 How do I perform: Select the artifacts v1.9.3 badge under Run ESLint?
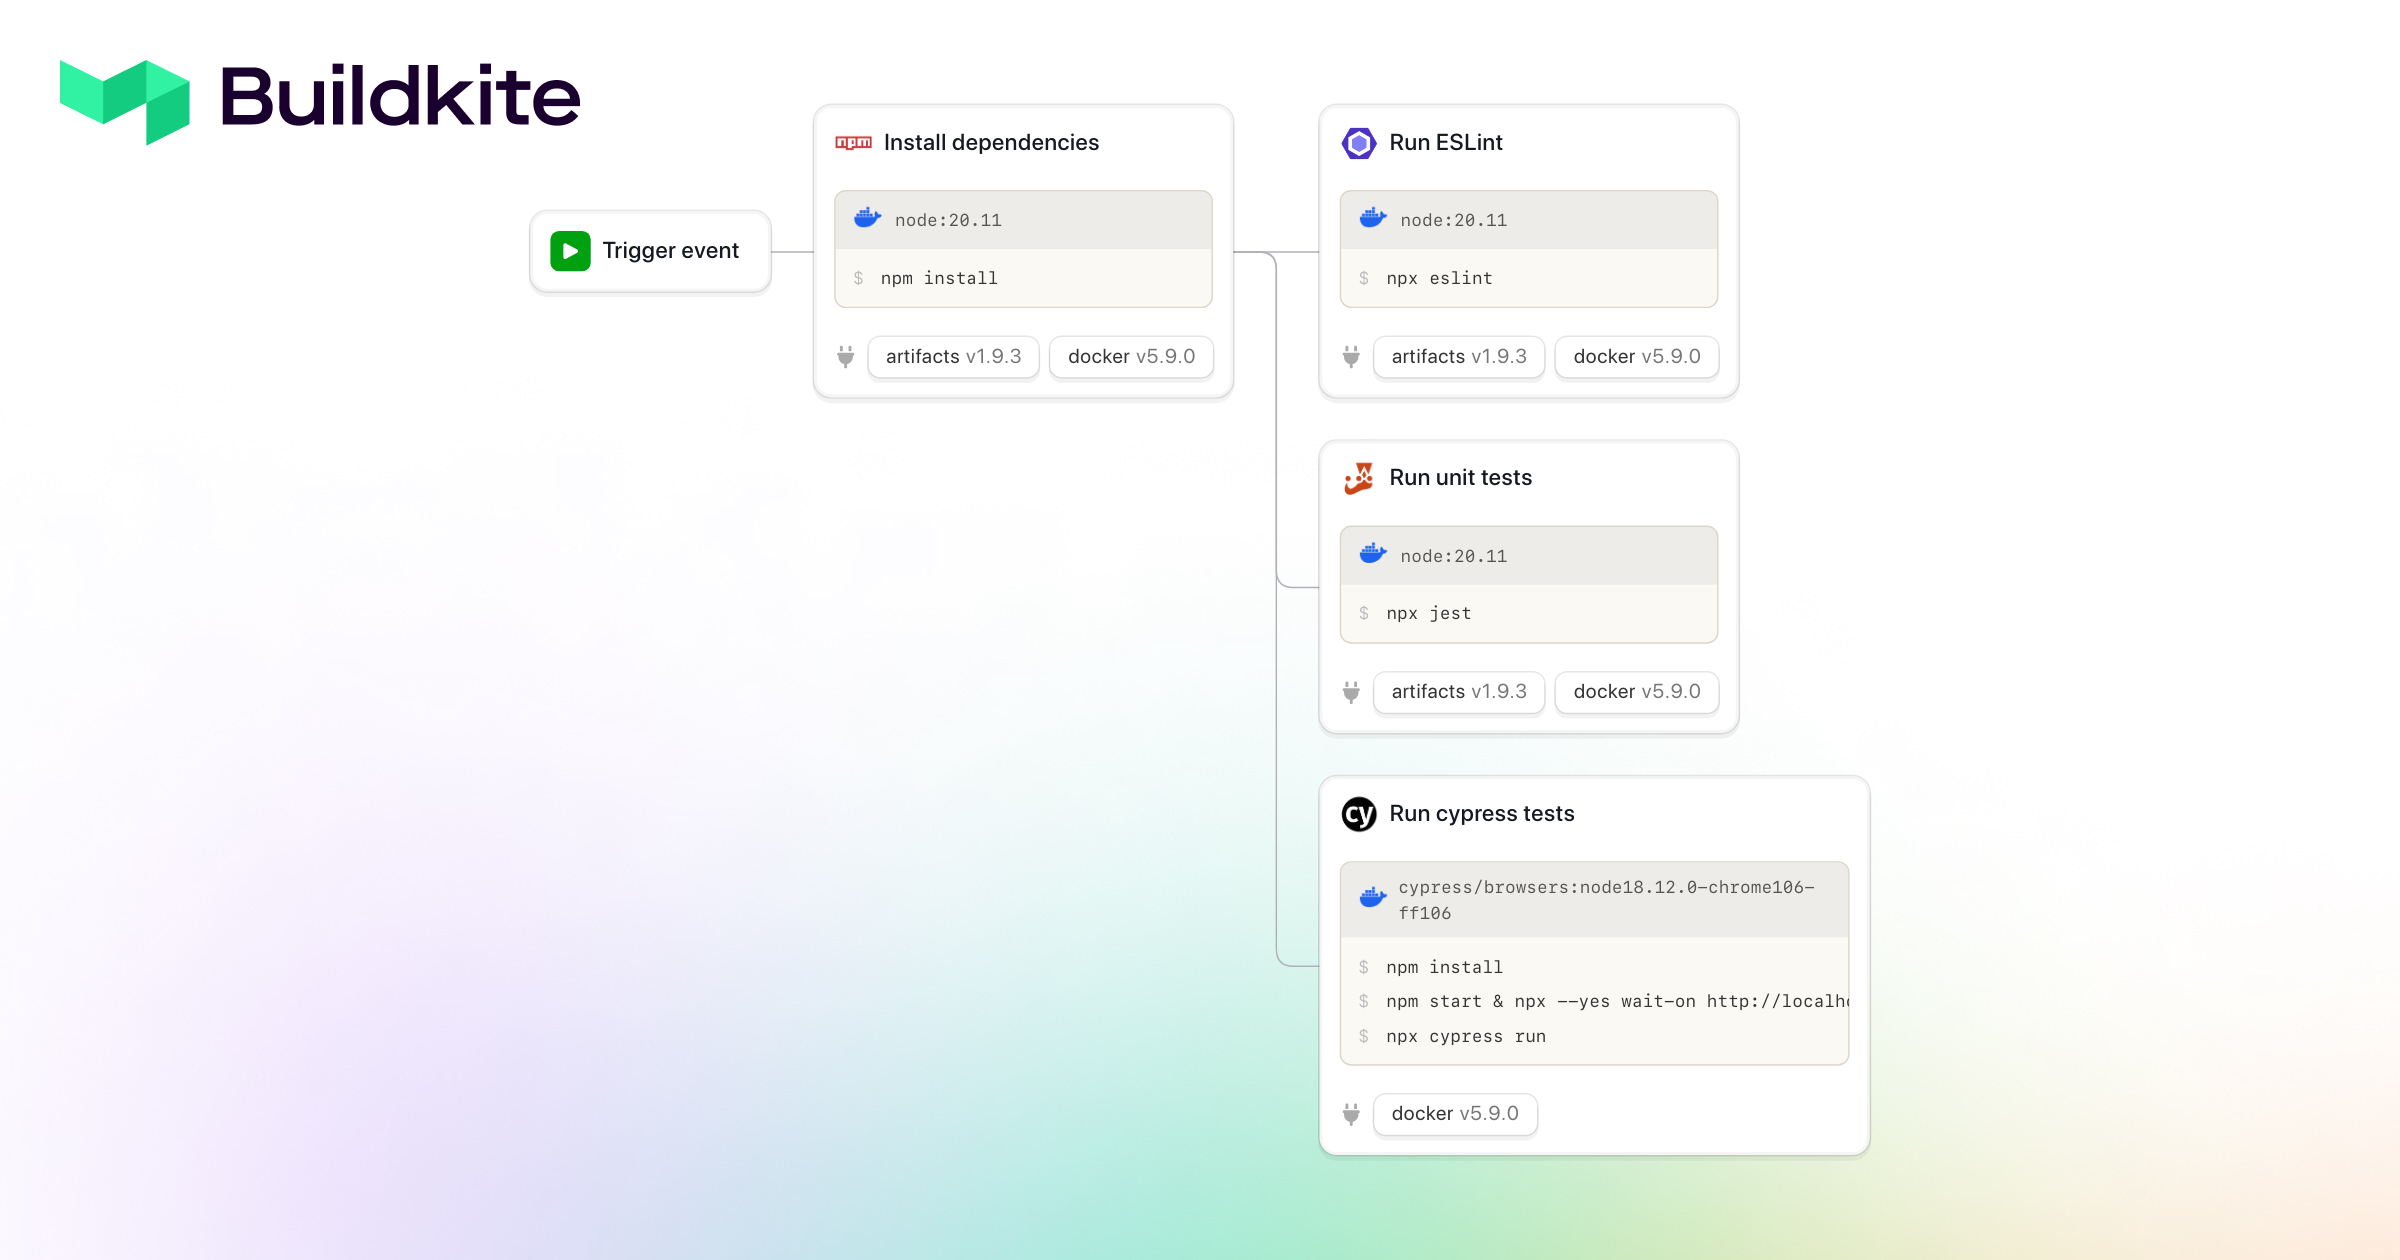pos(1459,356)
